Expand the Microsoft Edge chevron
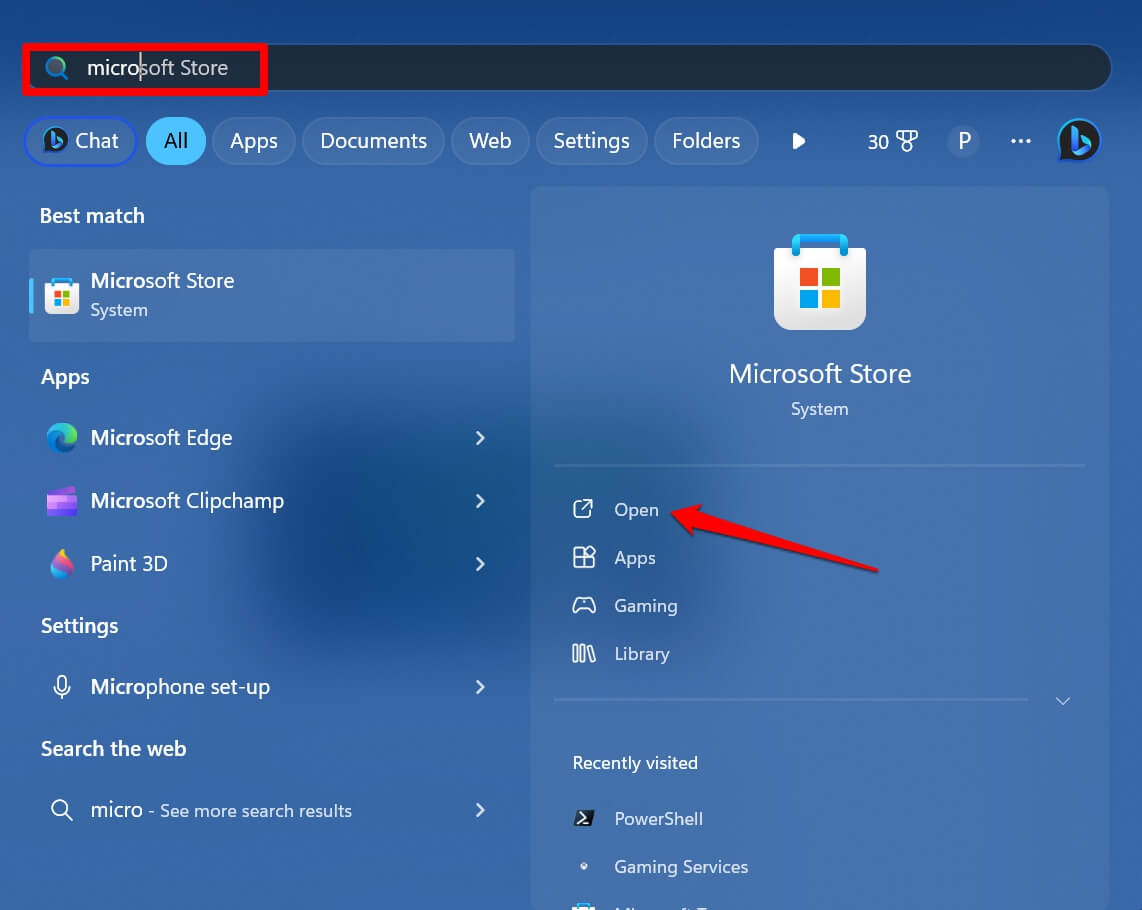 coord(480,438)
